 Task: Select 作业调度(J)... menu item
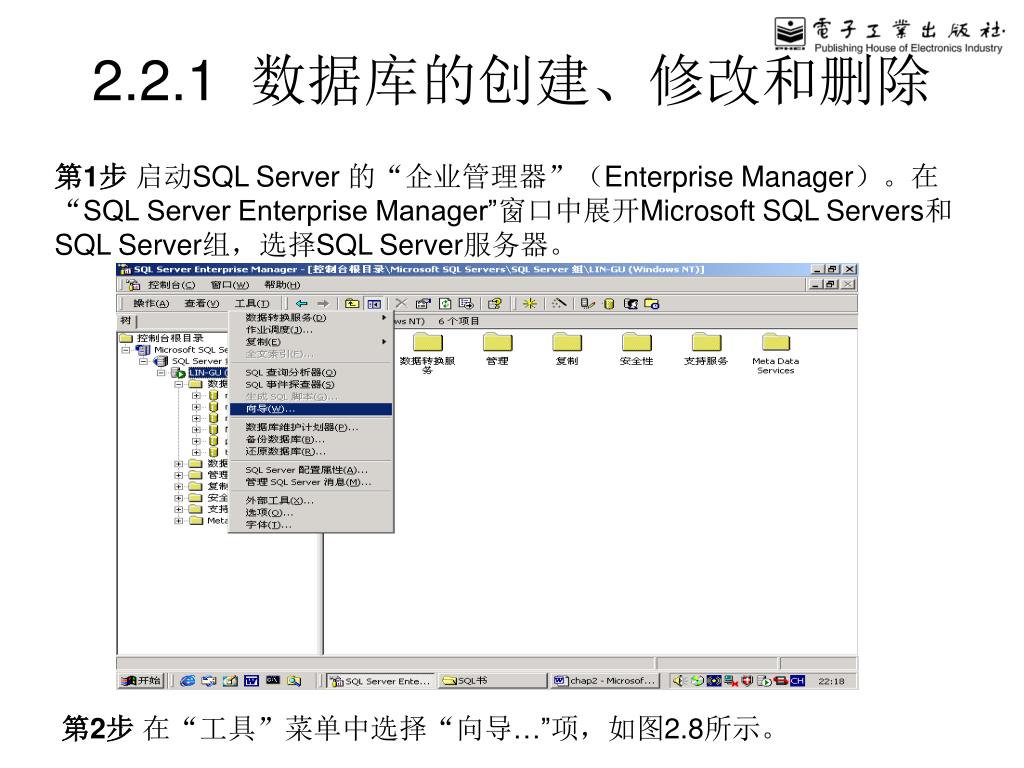(311, 330)
